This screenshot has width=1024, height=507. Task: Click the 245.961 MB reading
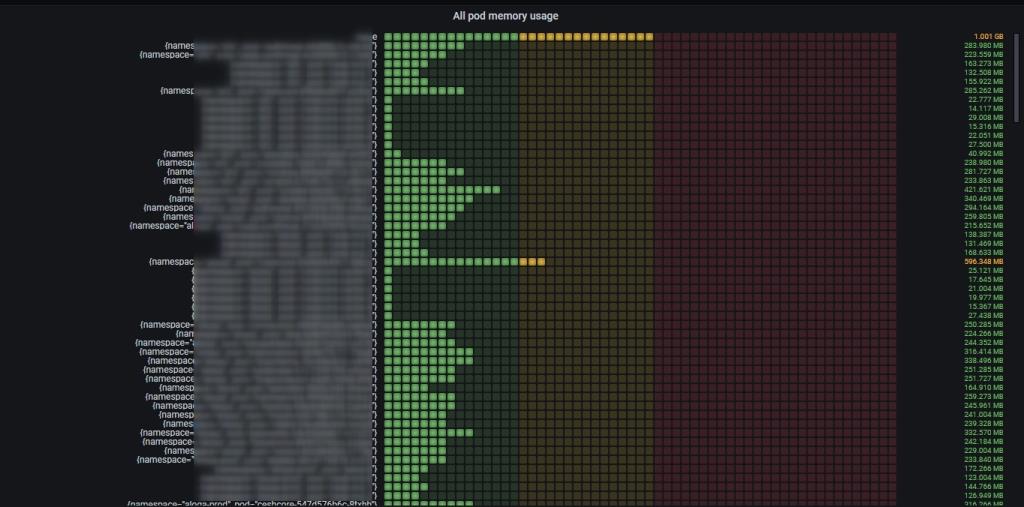click(984, 405)
